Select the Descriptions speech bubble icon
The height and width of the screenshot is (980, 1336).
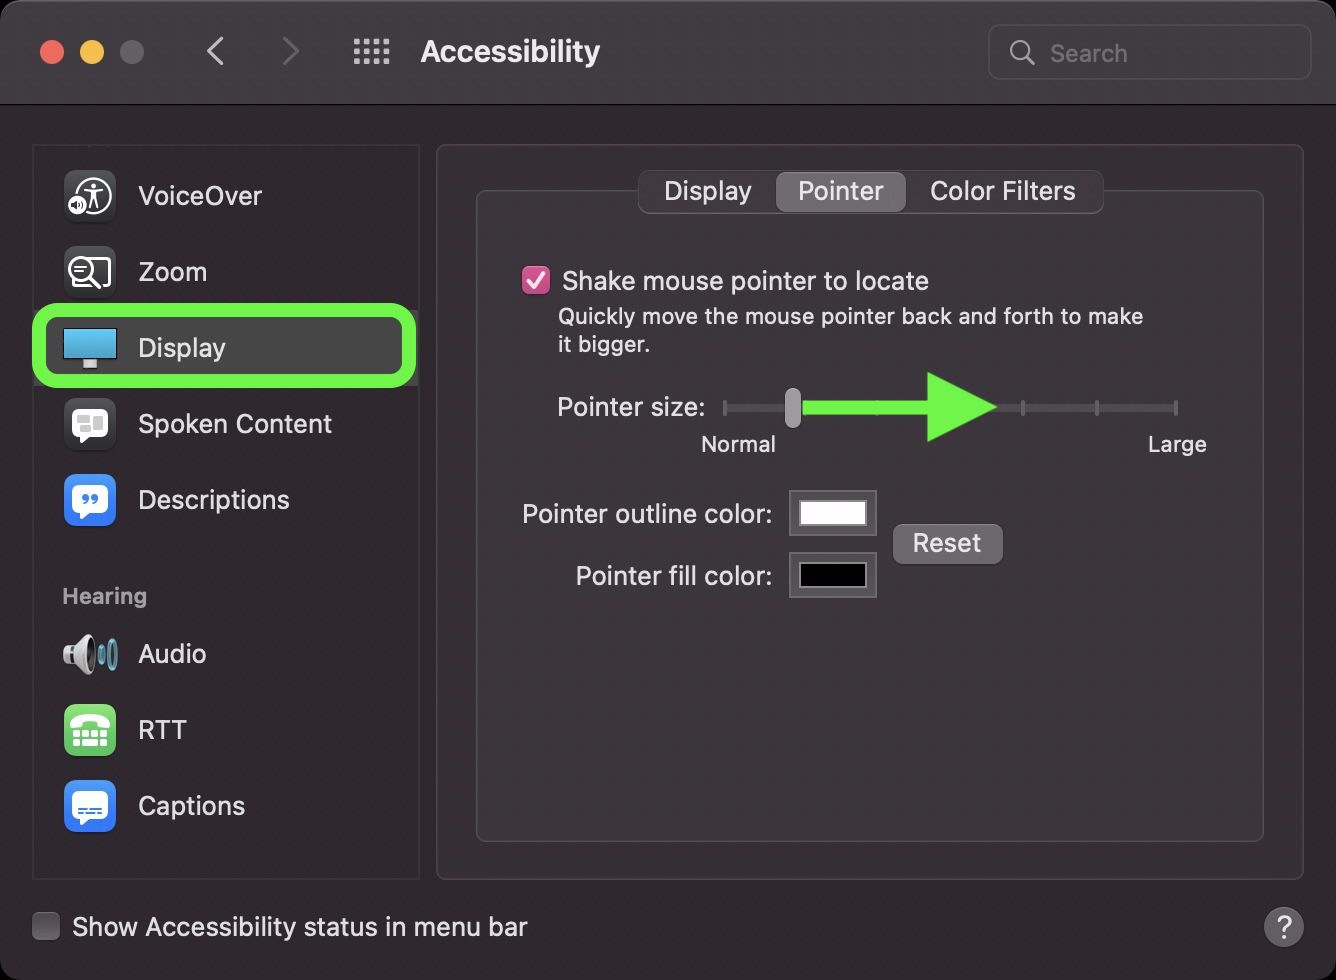(x=90, y=500)
